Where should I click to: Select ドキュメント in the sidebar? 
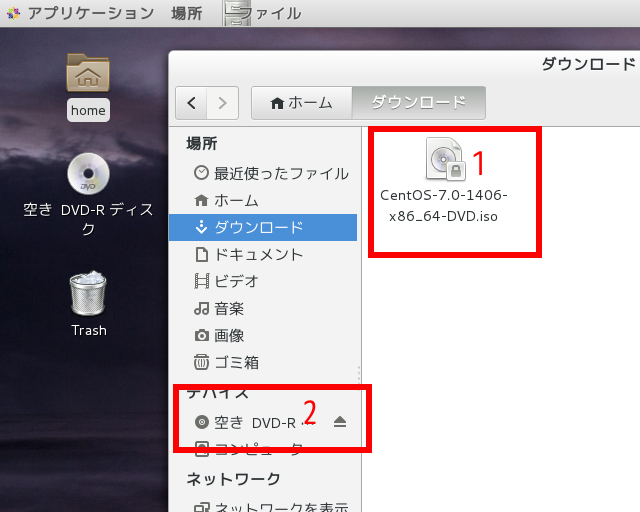[x=258, y=254]
